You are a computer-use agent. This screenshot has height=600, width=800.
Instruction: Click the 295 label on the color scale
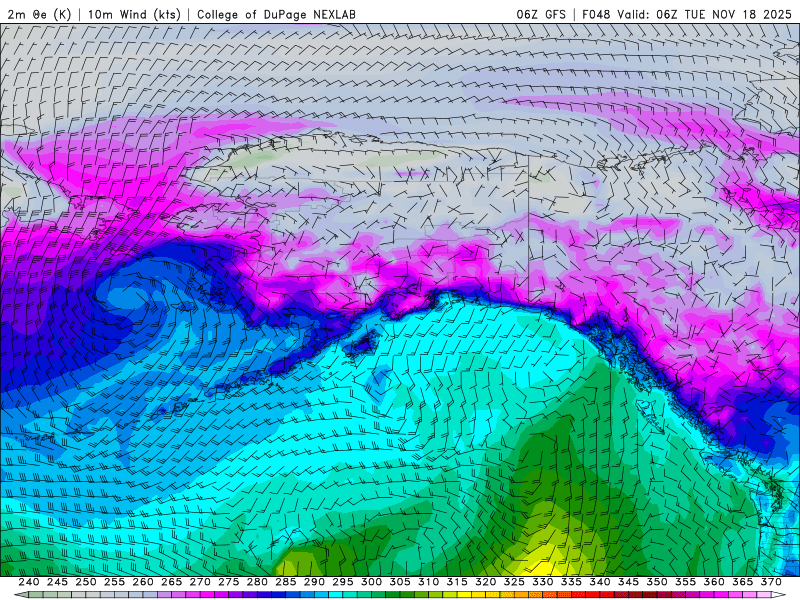click(x=343, y=582)
